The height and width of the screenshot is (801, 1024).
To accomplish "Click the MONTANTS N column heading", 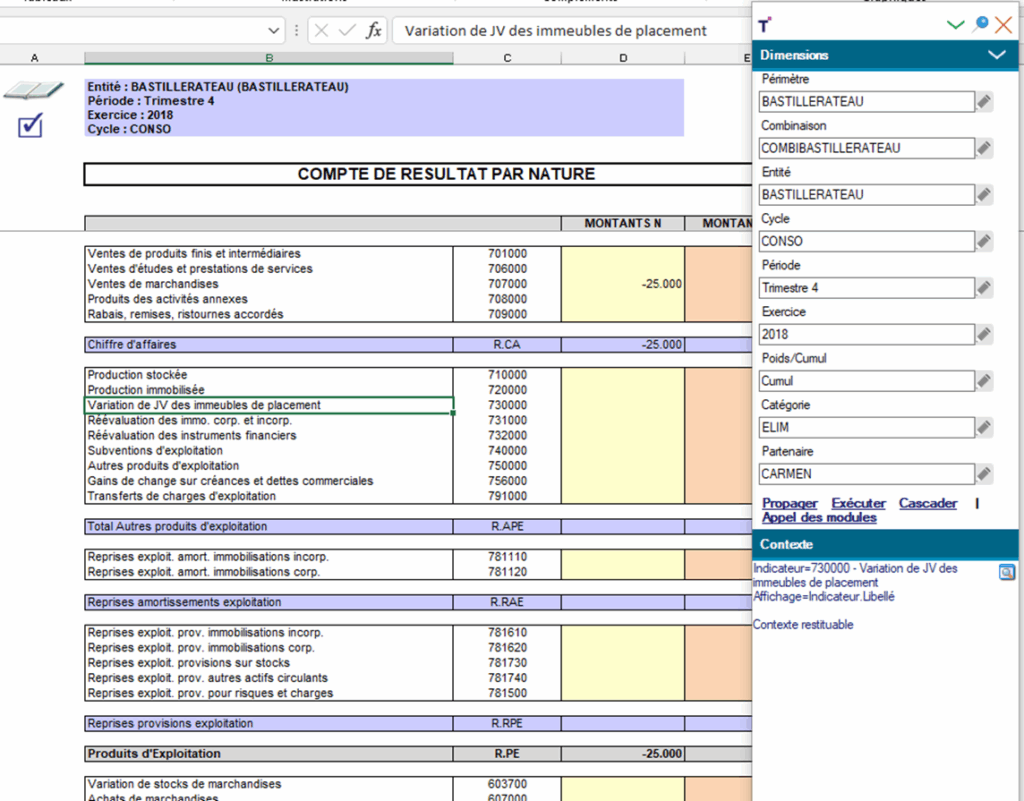I will pos(623,223).
